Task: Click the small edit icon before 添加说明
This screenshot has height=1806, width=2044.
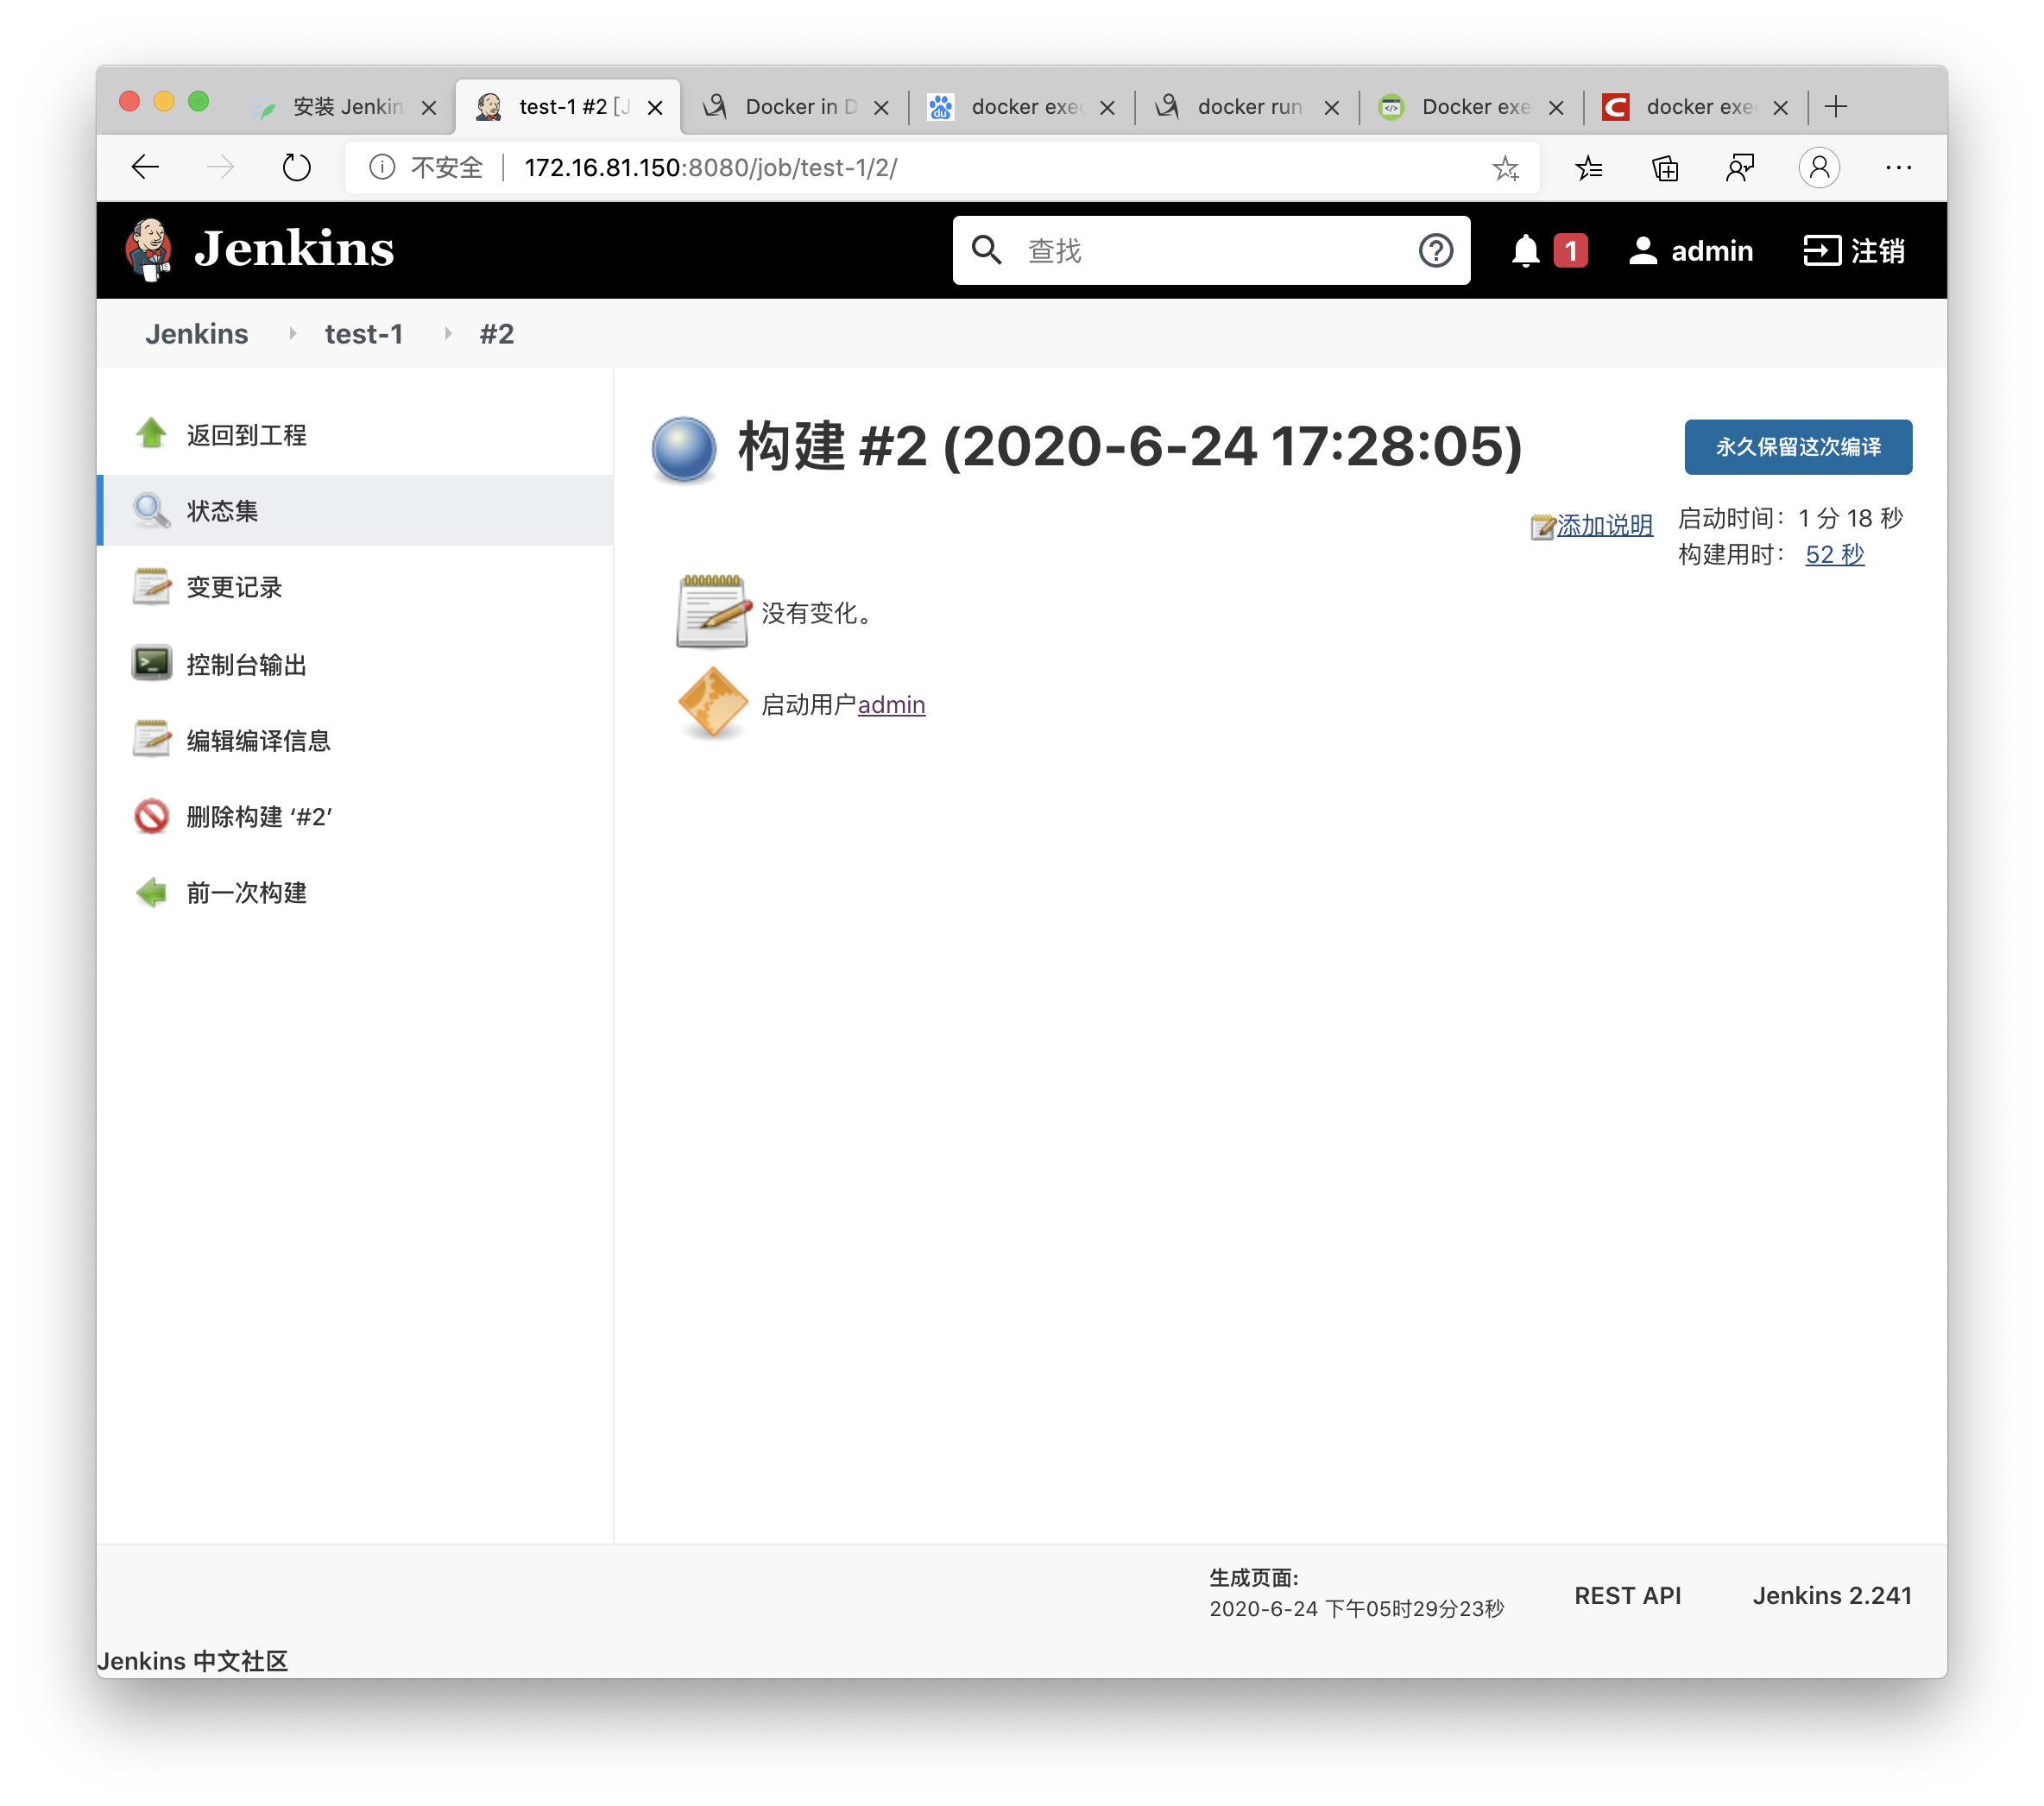Action: pyautogui.click(x=1542, y=526)
